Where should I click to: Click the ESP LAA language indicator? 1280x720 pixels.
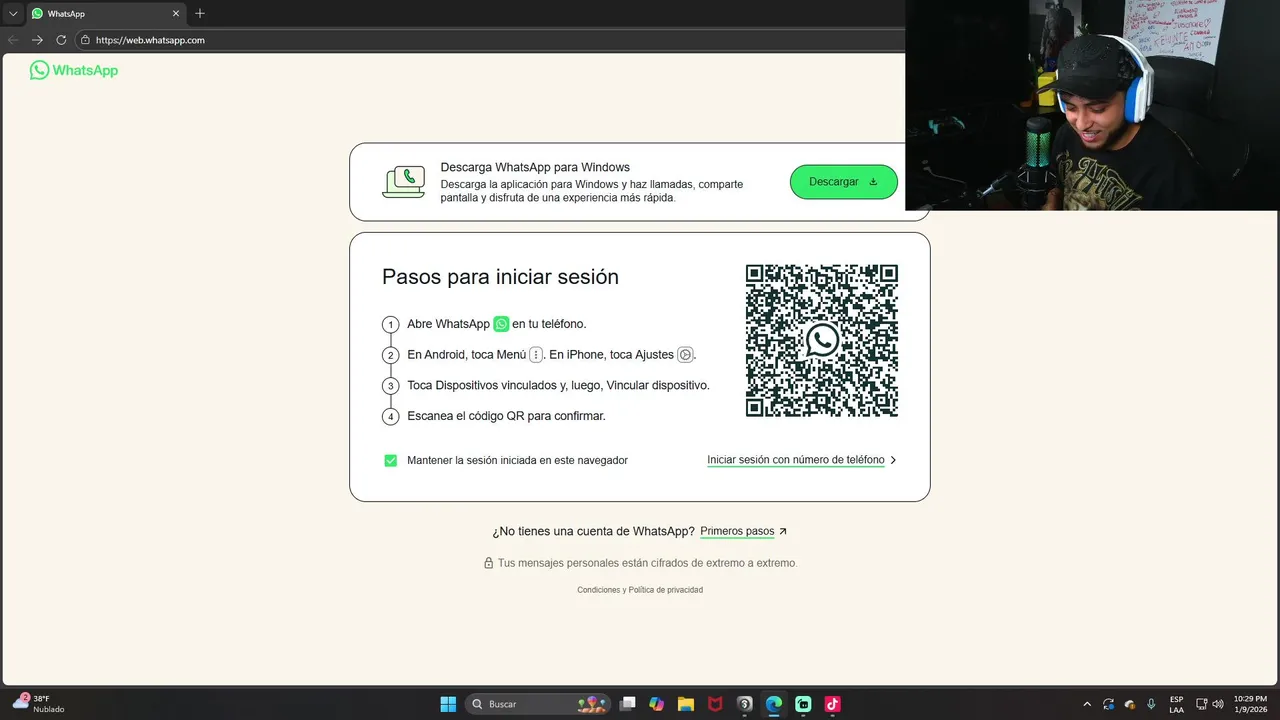point(1177,704)
